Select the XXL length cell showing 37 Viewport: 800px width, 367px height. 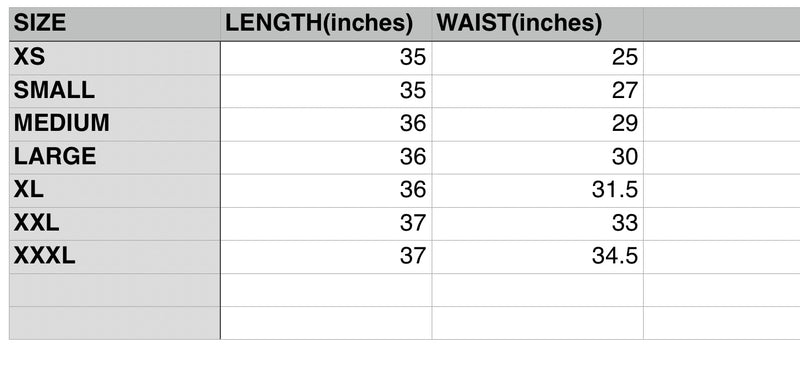(x=326, y=224)
